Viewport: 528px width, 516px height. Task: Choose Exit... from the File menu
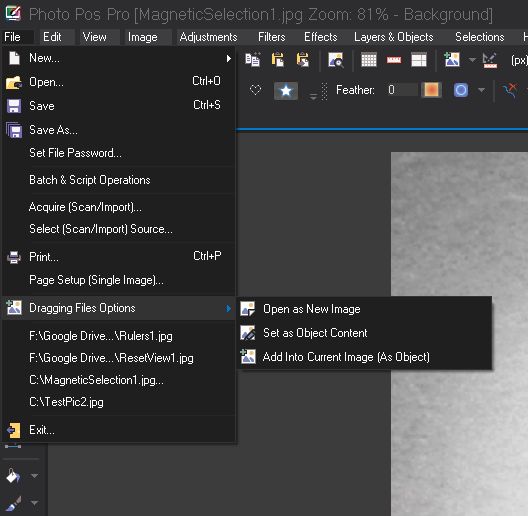pos(119,430)
